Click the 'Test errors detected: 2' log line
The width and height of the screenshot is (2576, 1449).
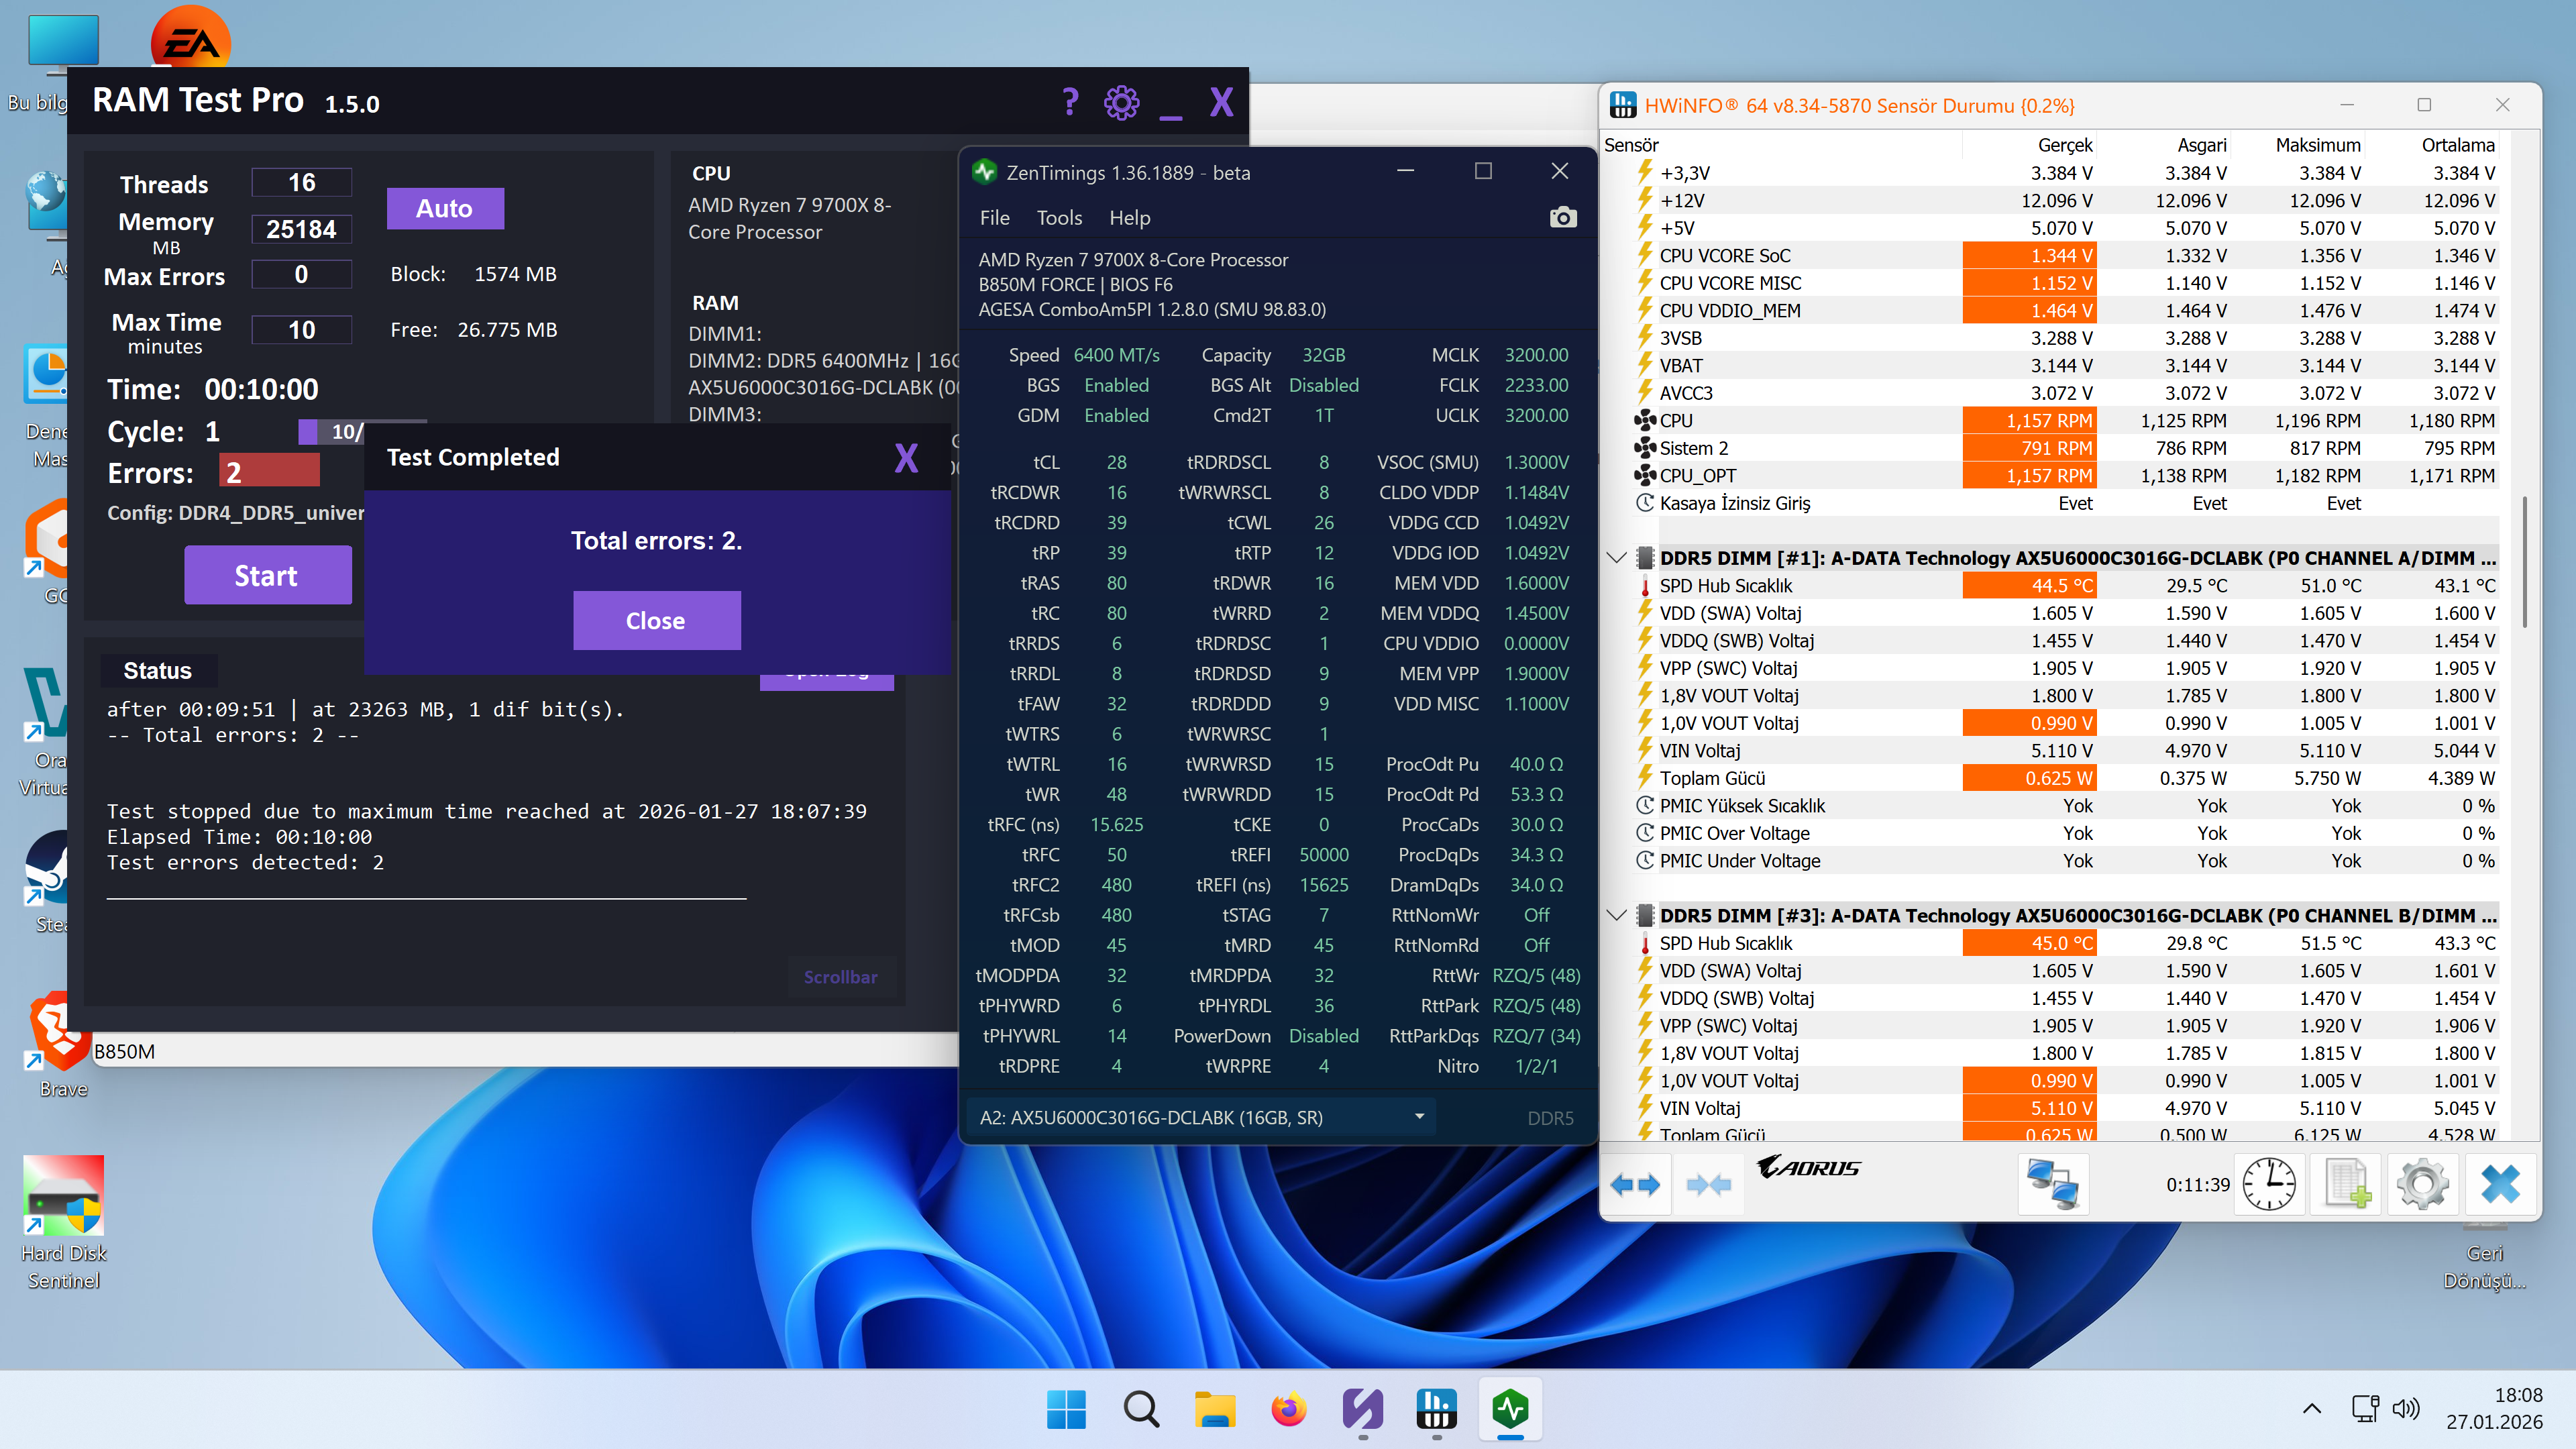click(x=245, y=862)
